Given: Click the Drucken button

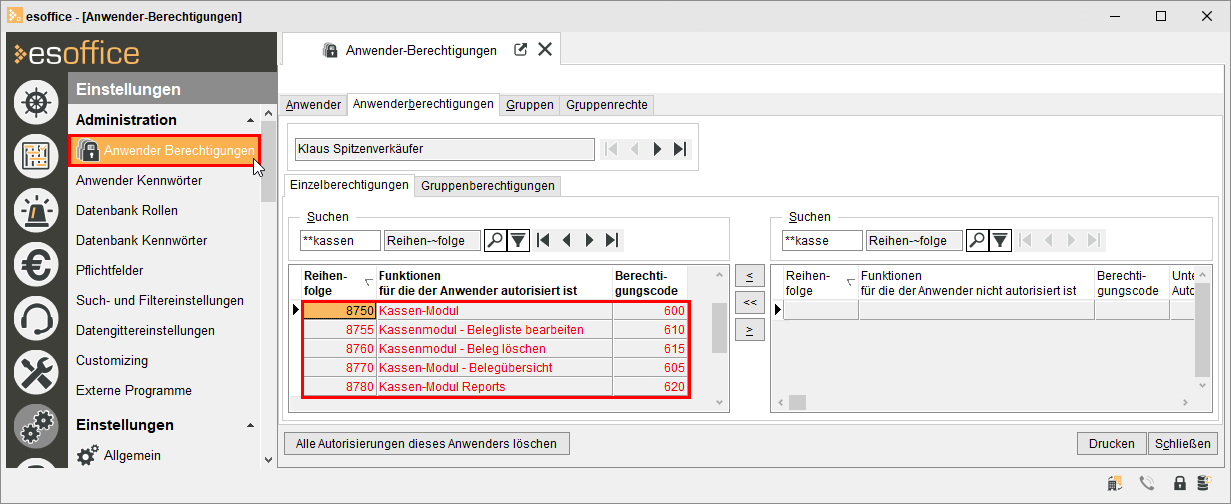Looking at the screenshot, I should click(x=1111, y=444).
